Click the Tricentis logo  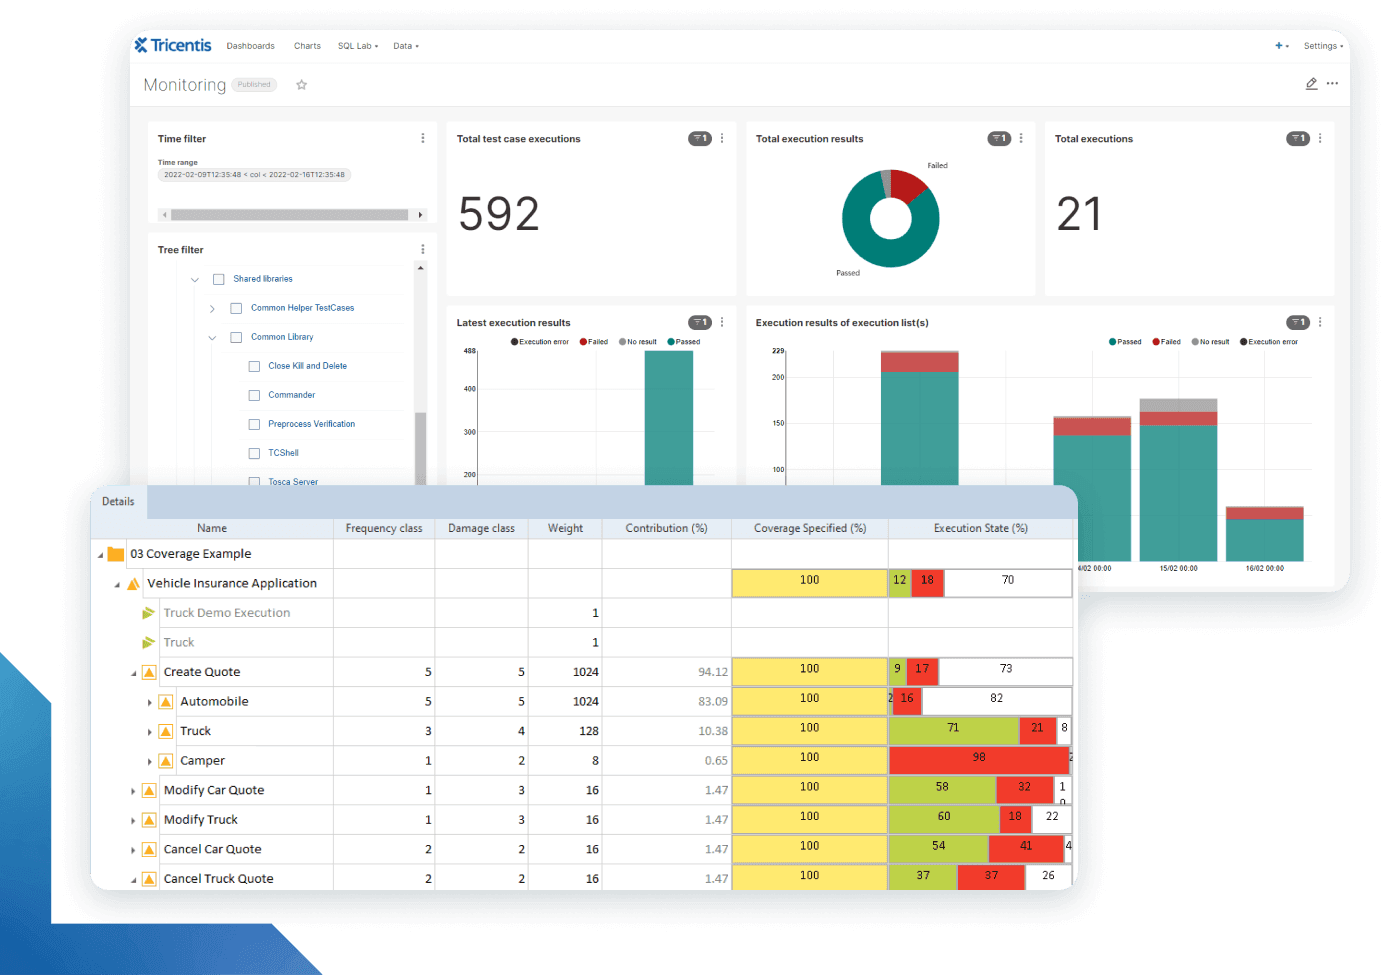coord(172,45)
